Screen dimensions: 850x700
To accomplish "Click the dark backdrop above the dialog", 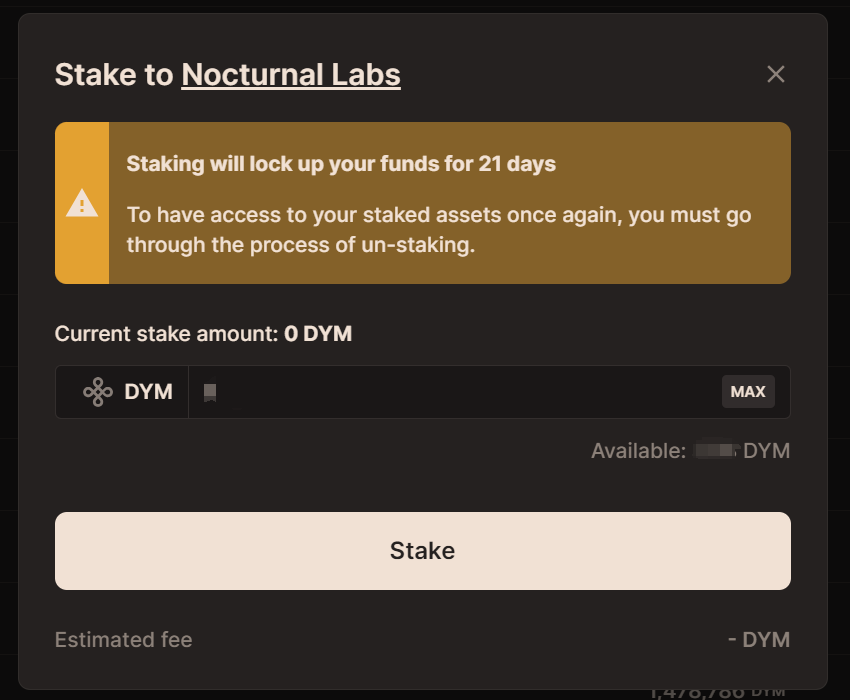I will [425, 6].
